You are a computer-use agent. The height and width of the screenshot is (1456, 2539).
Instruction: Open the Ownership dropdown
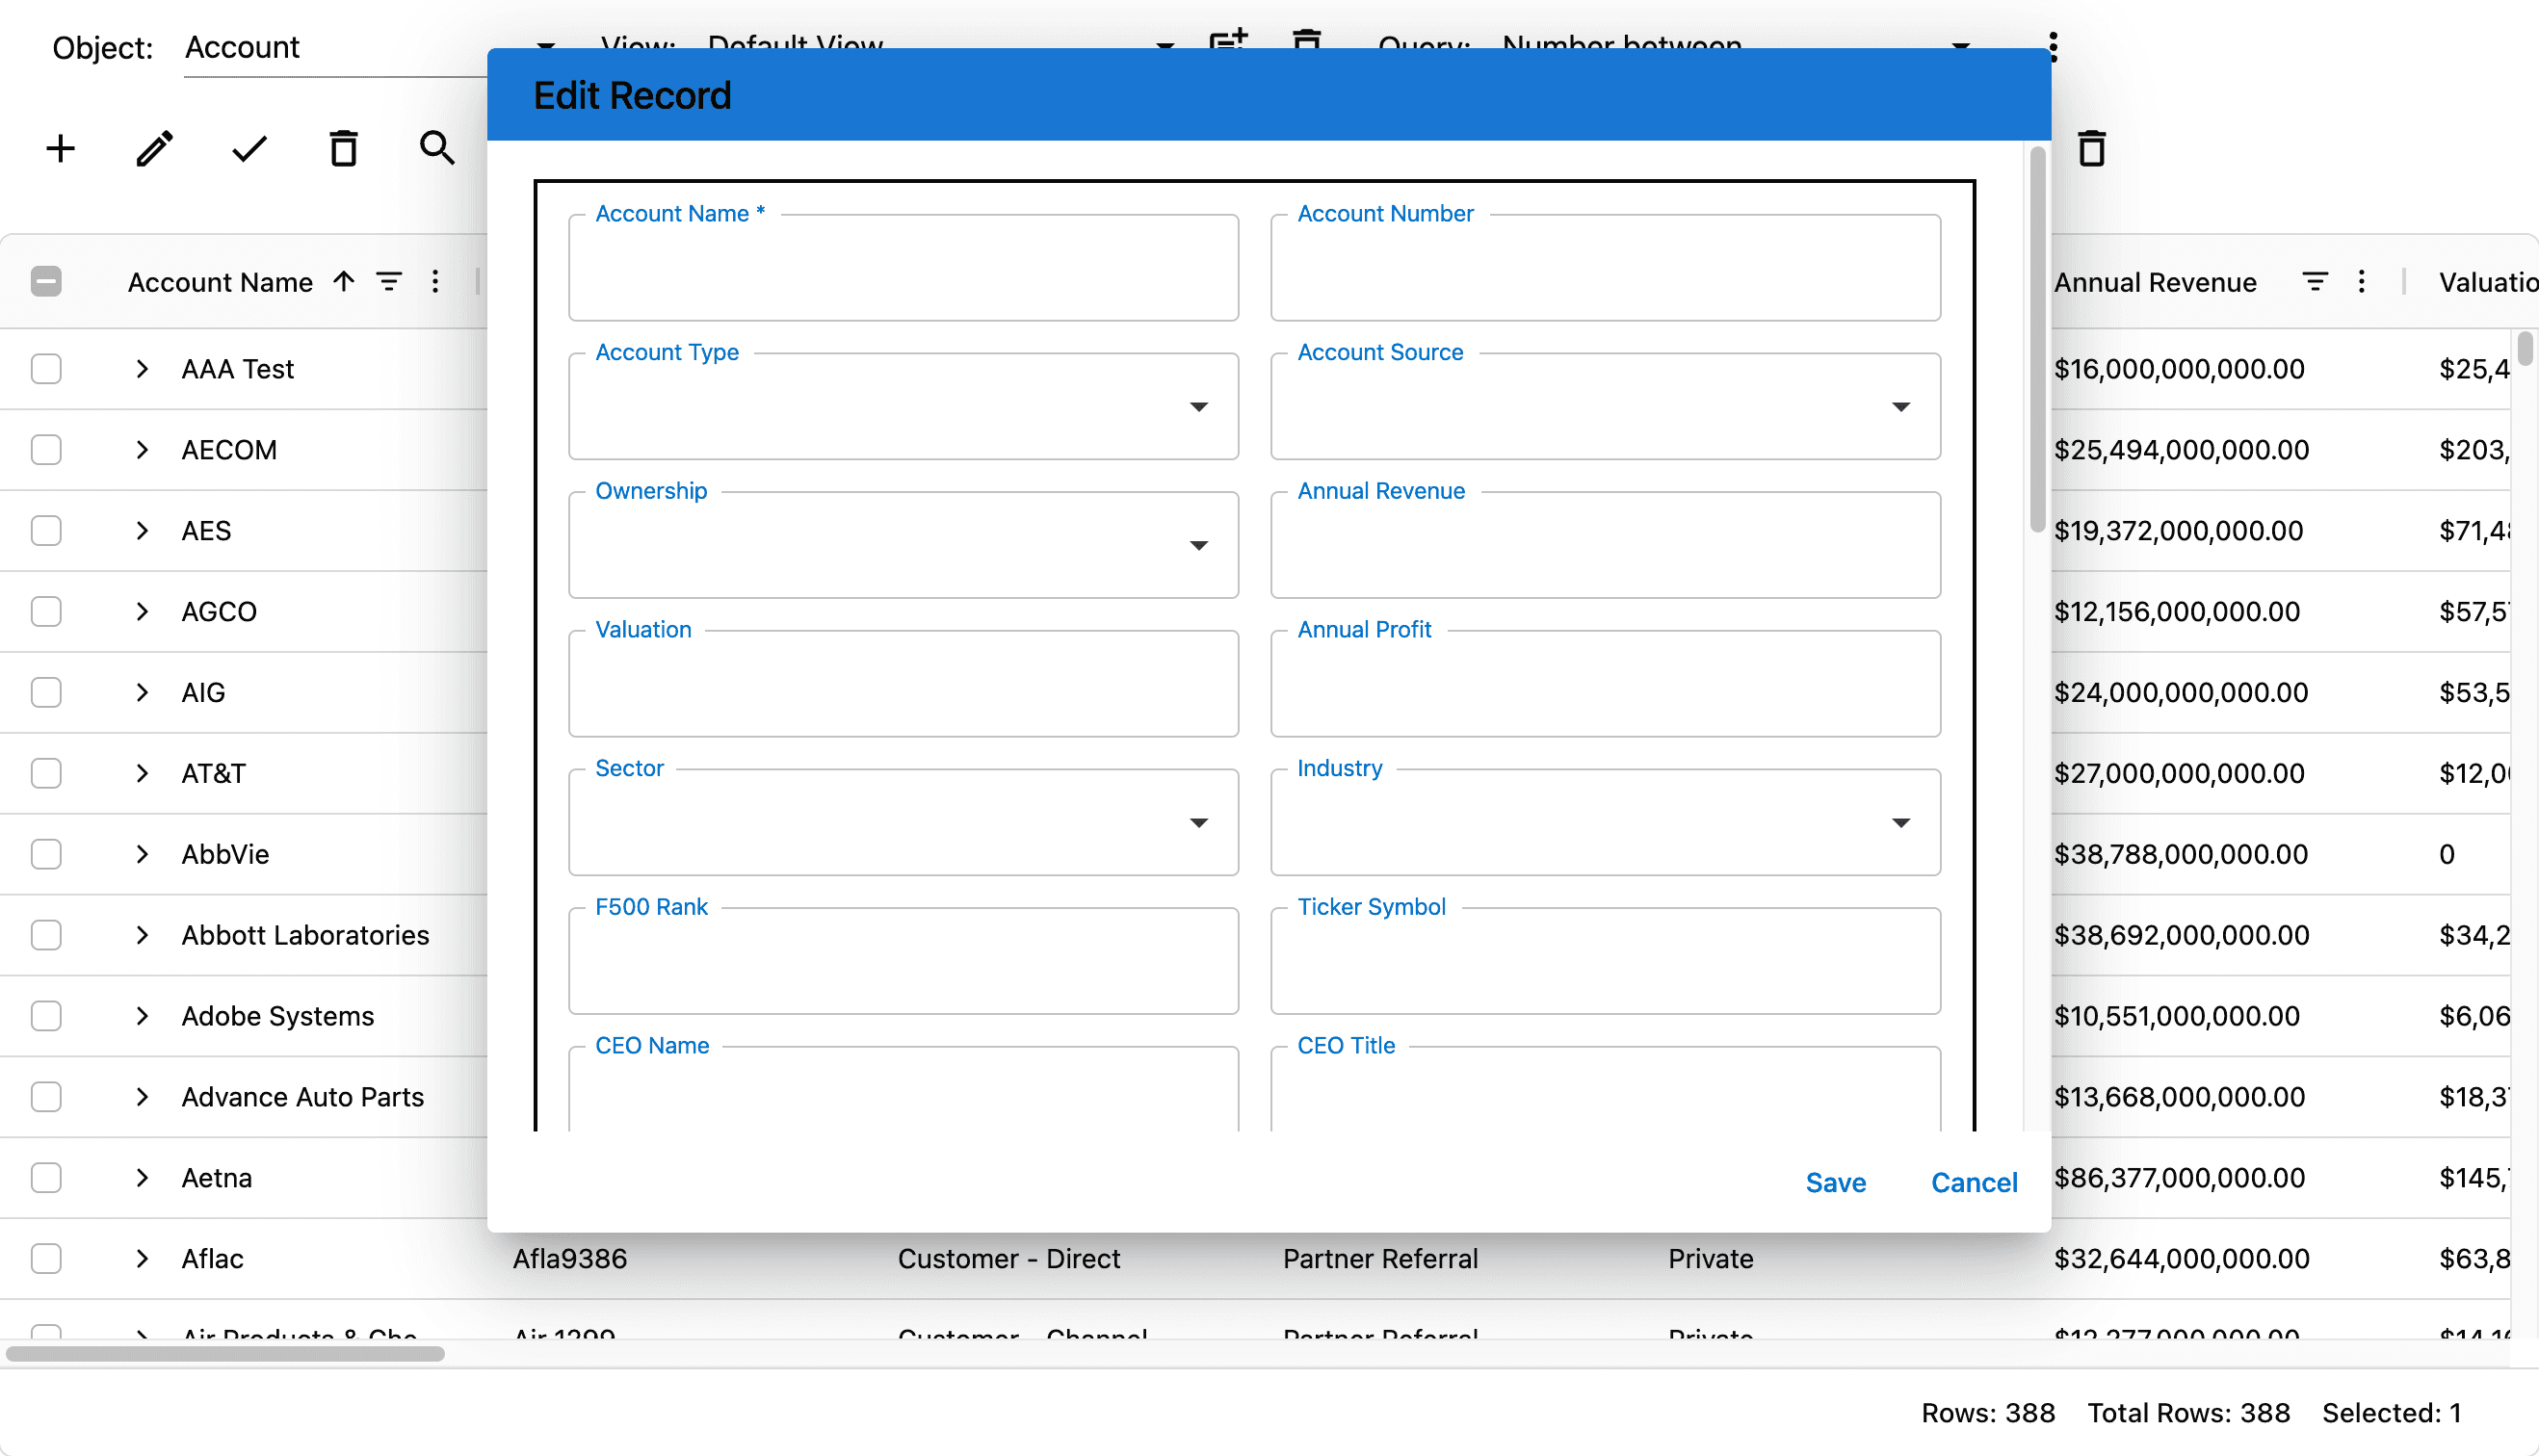1198,546
